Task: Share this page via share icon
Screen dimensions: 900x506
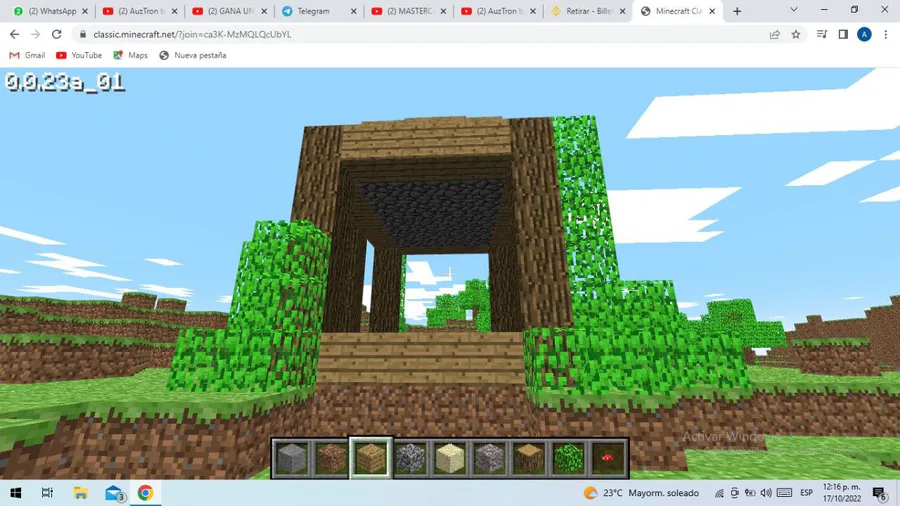Action: [x=774, y=34]
